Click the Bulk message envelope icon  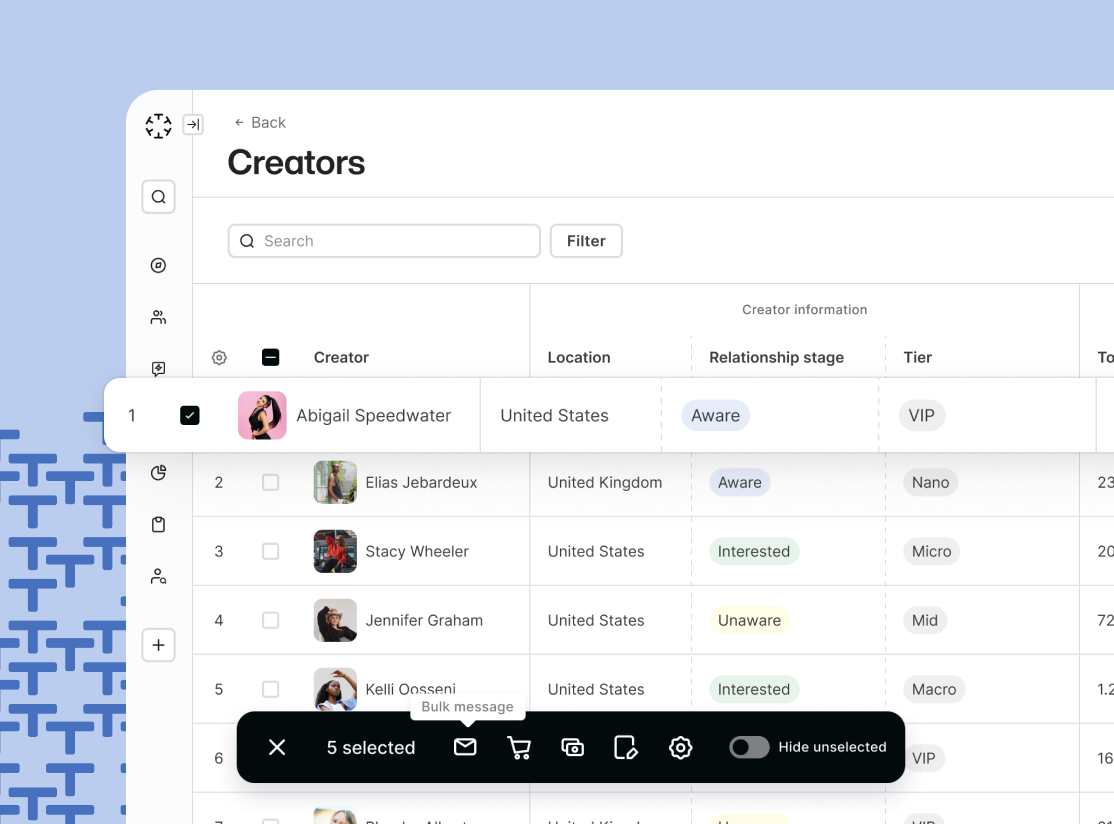point(465,747)
